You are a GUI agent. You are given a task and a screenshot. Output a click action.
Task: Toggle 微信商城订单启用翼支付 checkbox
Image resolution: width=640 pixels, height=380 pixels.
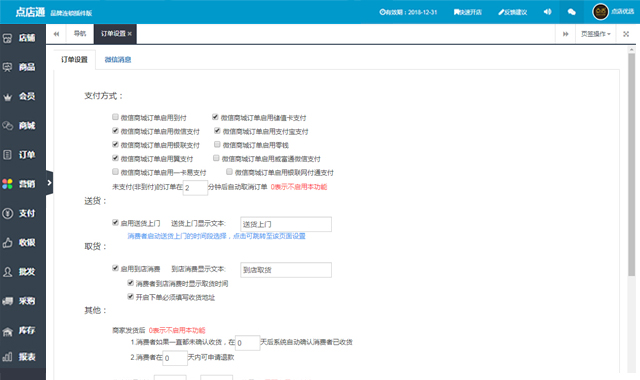point(116,158)
